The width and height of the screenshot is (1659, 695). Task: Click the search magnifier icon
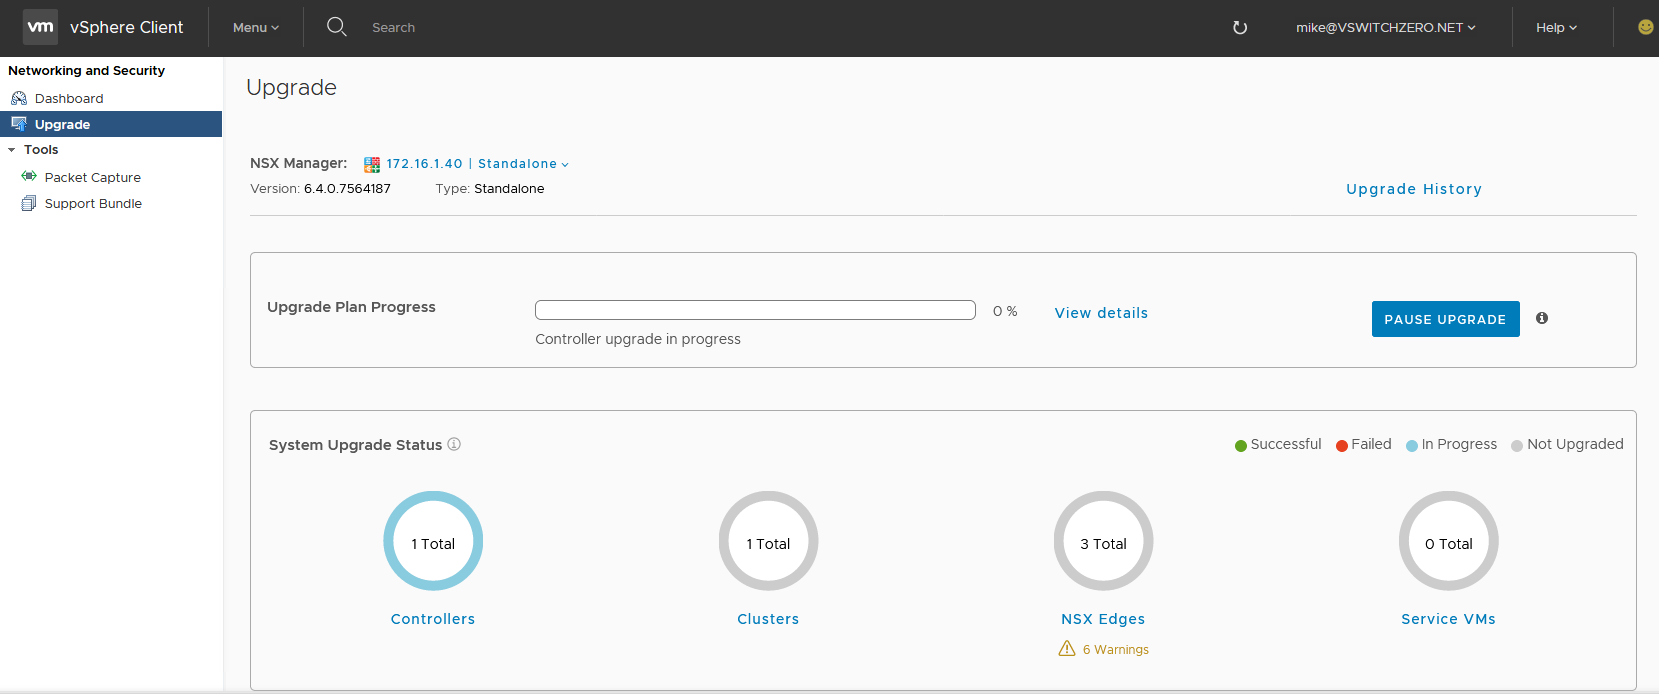(x=337, y=27)
